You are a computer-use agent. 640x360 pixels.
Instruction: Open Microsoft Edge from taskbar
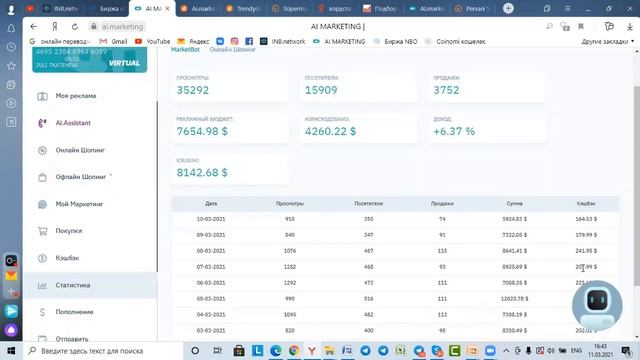(x=276, y=351)
